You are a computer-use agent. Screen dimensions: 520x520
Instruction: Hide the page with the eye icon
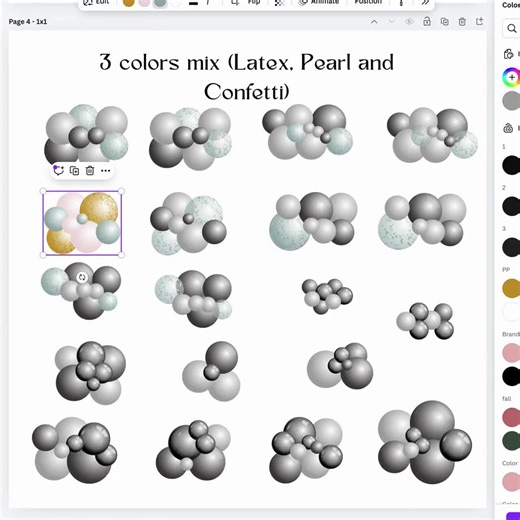409,22
